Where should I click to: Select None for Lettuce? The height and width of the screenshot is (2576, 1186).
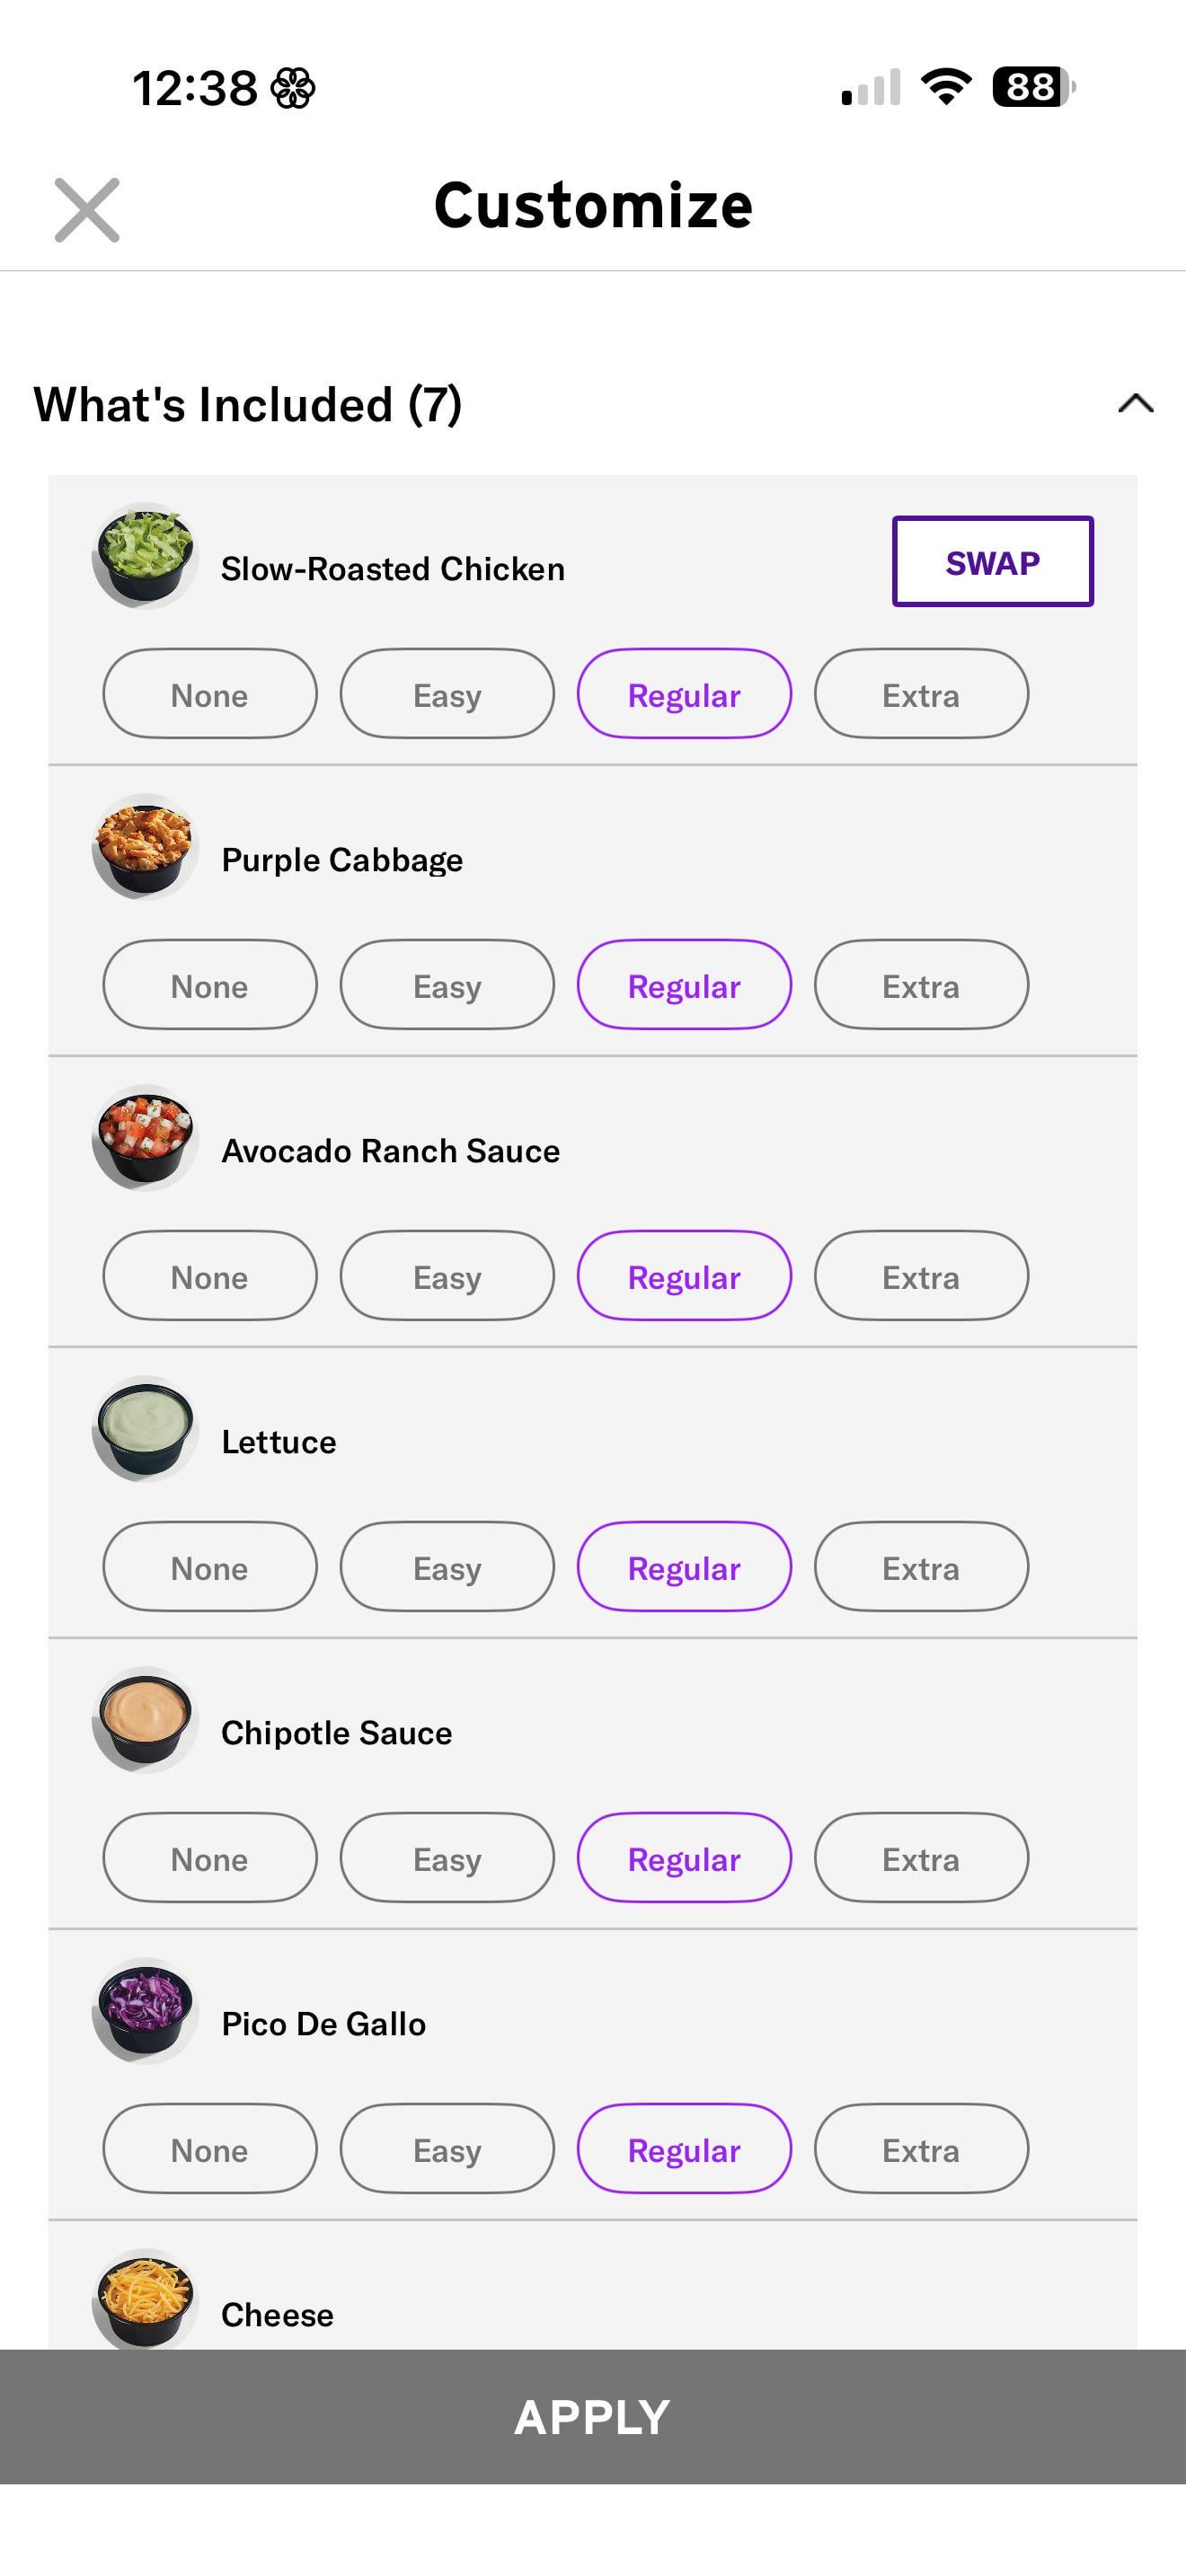click(210, 1567)
